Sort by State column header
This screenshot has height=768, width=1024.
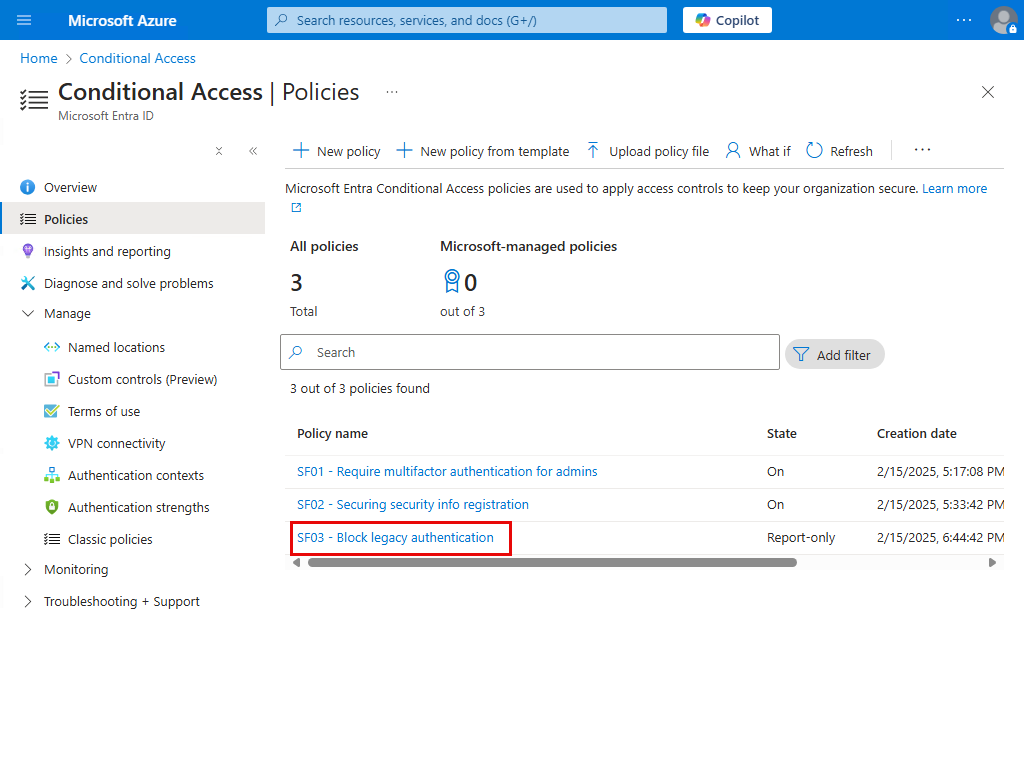[781, 434]
